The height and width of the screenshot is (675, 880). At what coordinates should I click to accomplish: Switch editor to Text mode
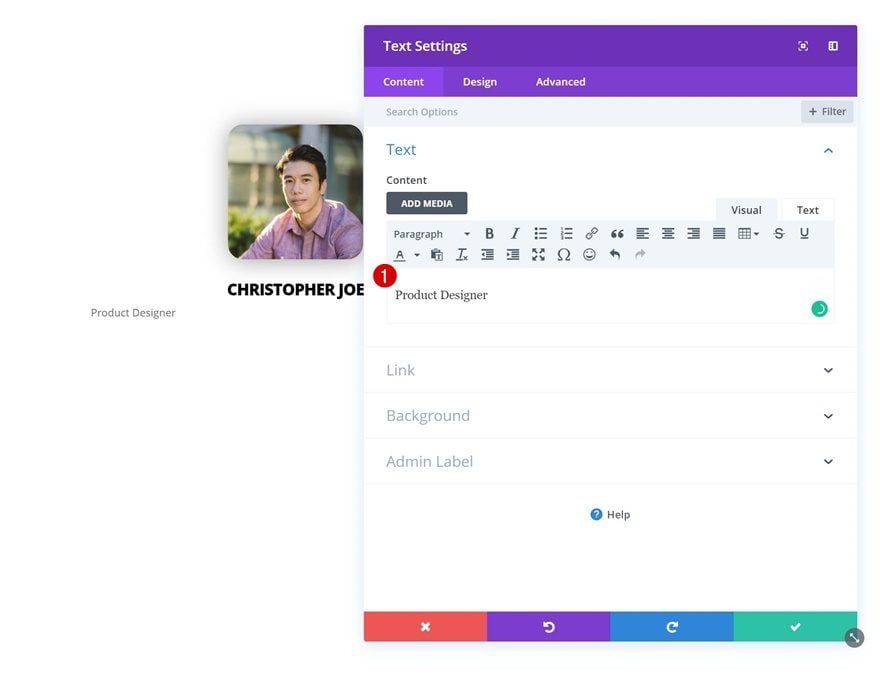click(808, 210)
